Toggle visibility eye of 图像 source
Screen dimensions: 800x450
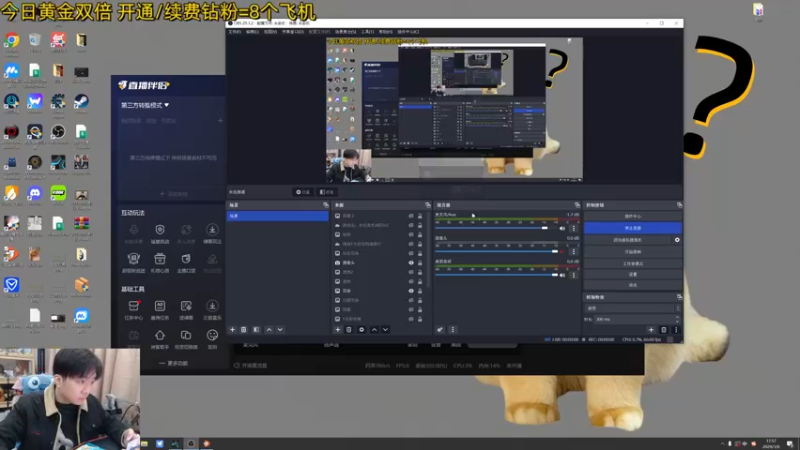411,291
